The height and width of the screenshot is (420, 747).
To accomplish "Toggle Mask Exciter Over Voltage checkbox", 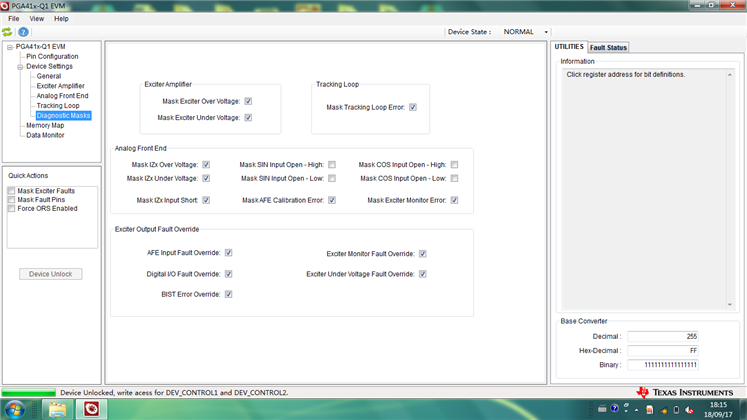I will 248,101.
